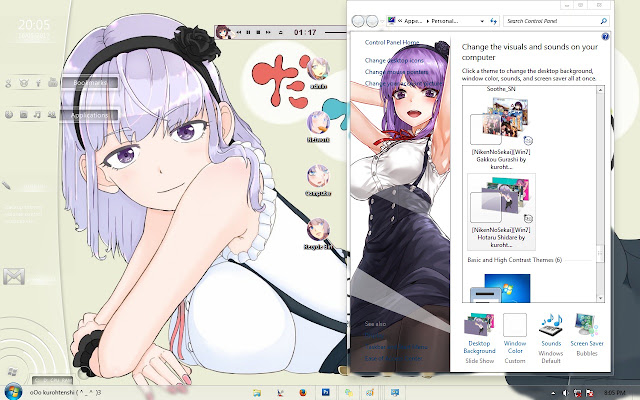Click the Bookmarks label button
Viewport: 640px width, 400px height.
(90, 83)
